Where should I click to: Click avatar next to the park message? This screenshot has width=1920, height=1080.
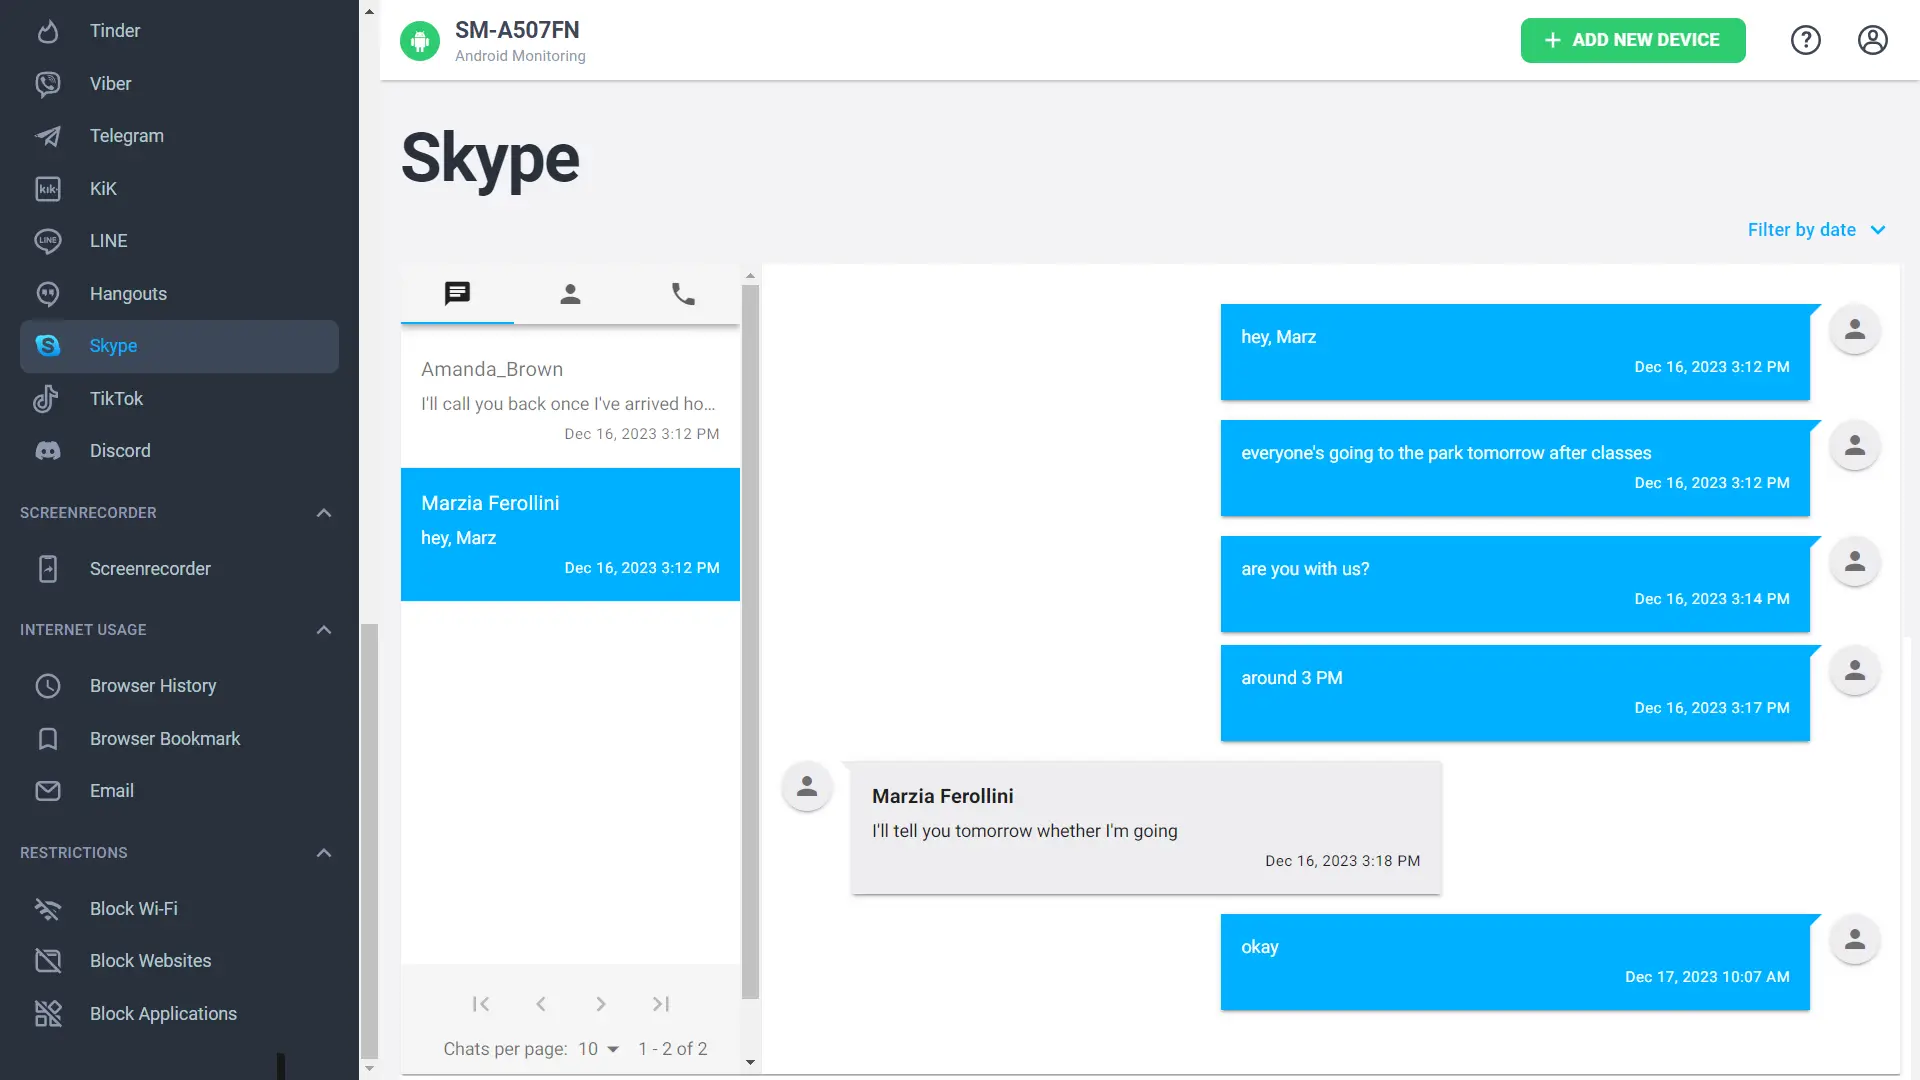[1855, 446]
